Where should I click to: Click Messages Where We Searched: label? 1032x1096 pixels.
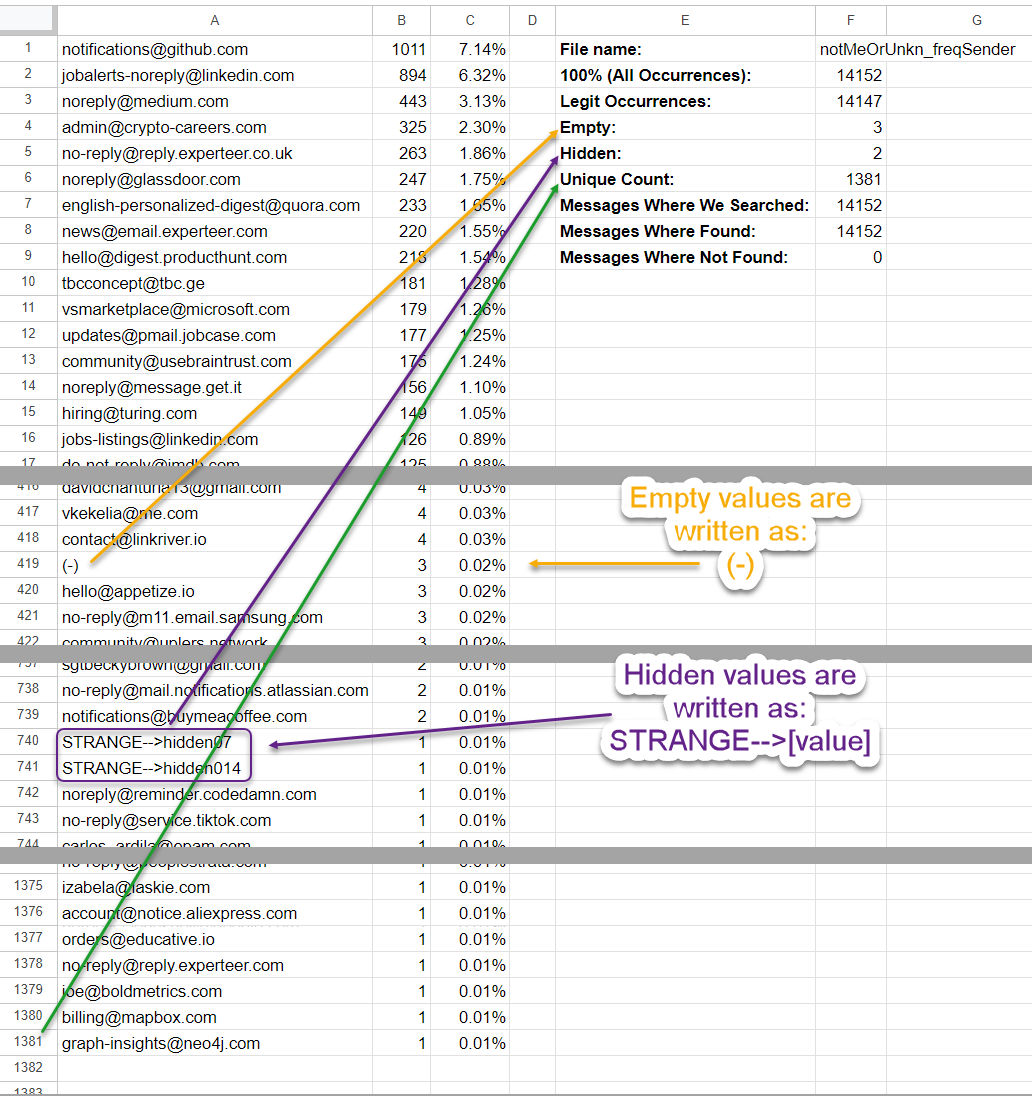685,205
